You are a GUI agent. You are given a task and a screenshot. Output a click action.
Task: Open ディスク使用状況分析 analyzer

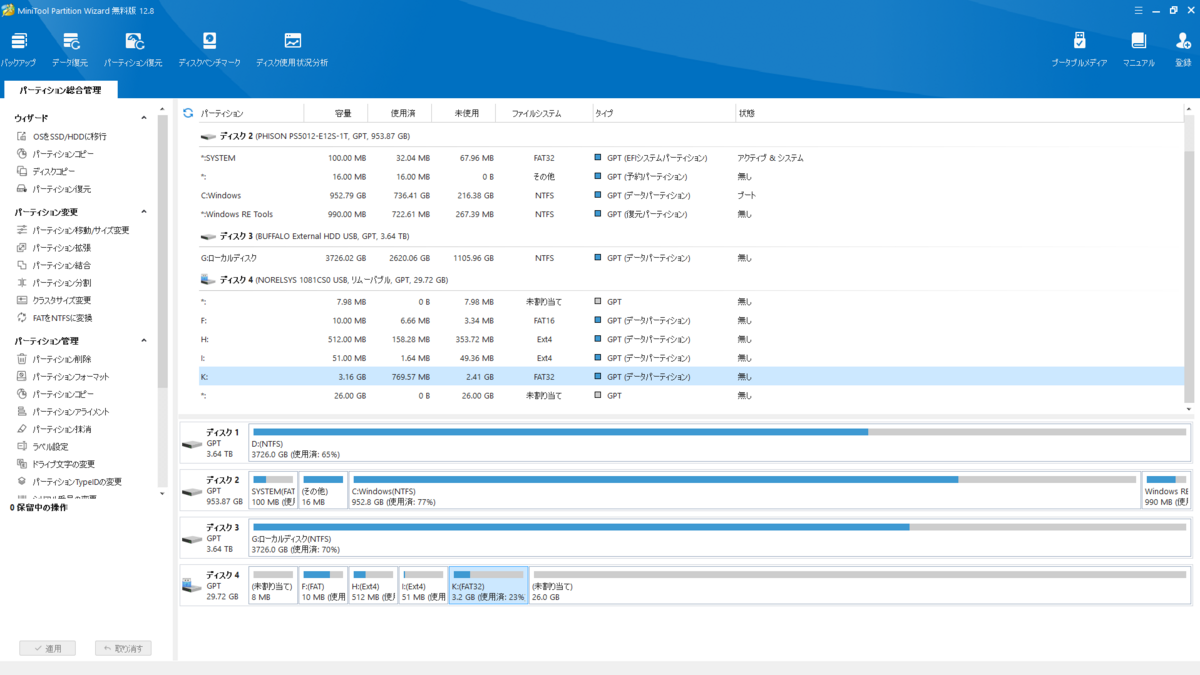(x=292, y=49)
